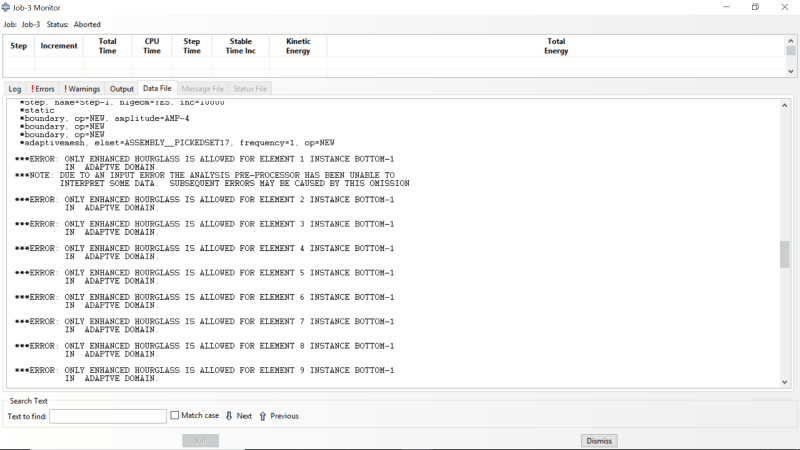Click the ***NOTE input error line
The image size is (800, 450).
pos(205,175)
